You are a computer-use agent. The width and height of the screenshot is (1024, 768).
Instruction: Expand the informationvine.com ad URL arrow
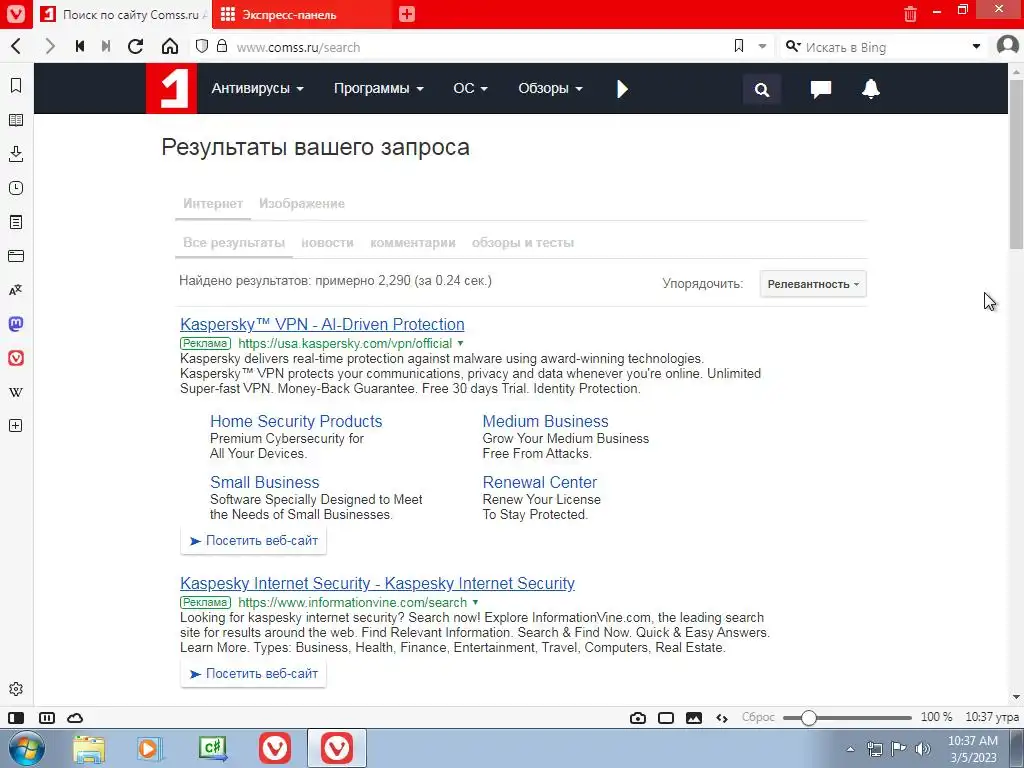point(475,602)
